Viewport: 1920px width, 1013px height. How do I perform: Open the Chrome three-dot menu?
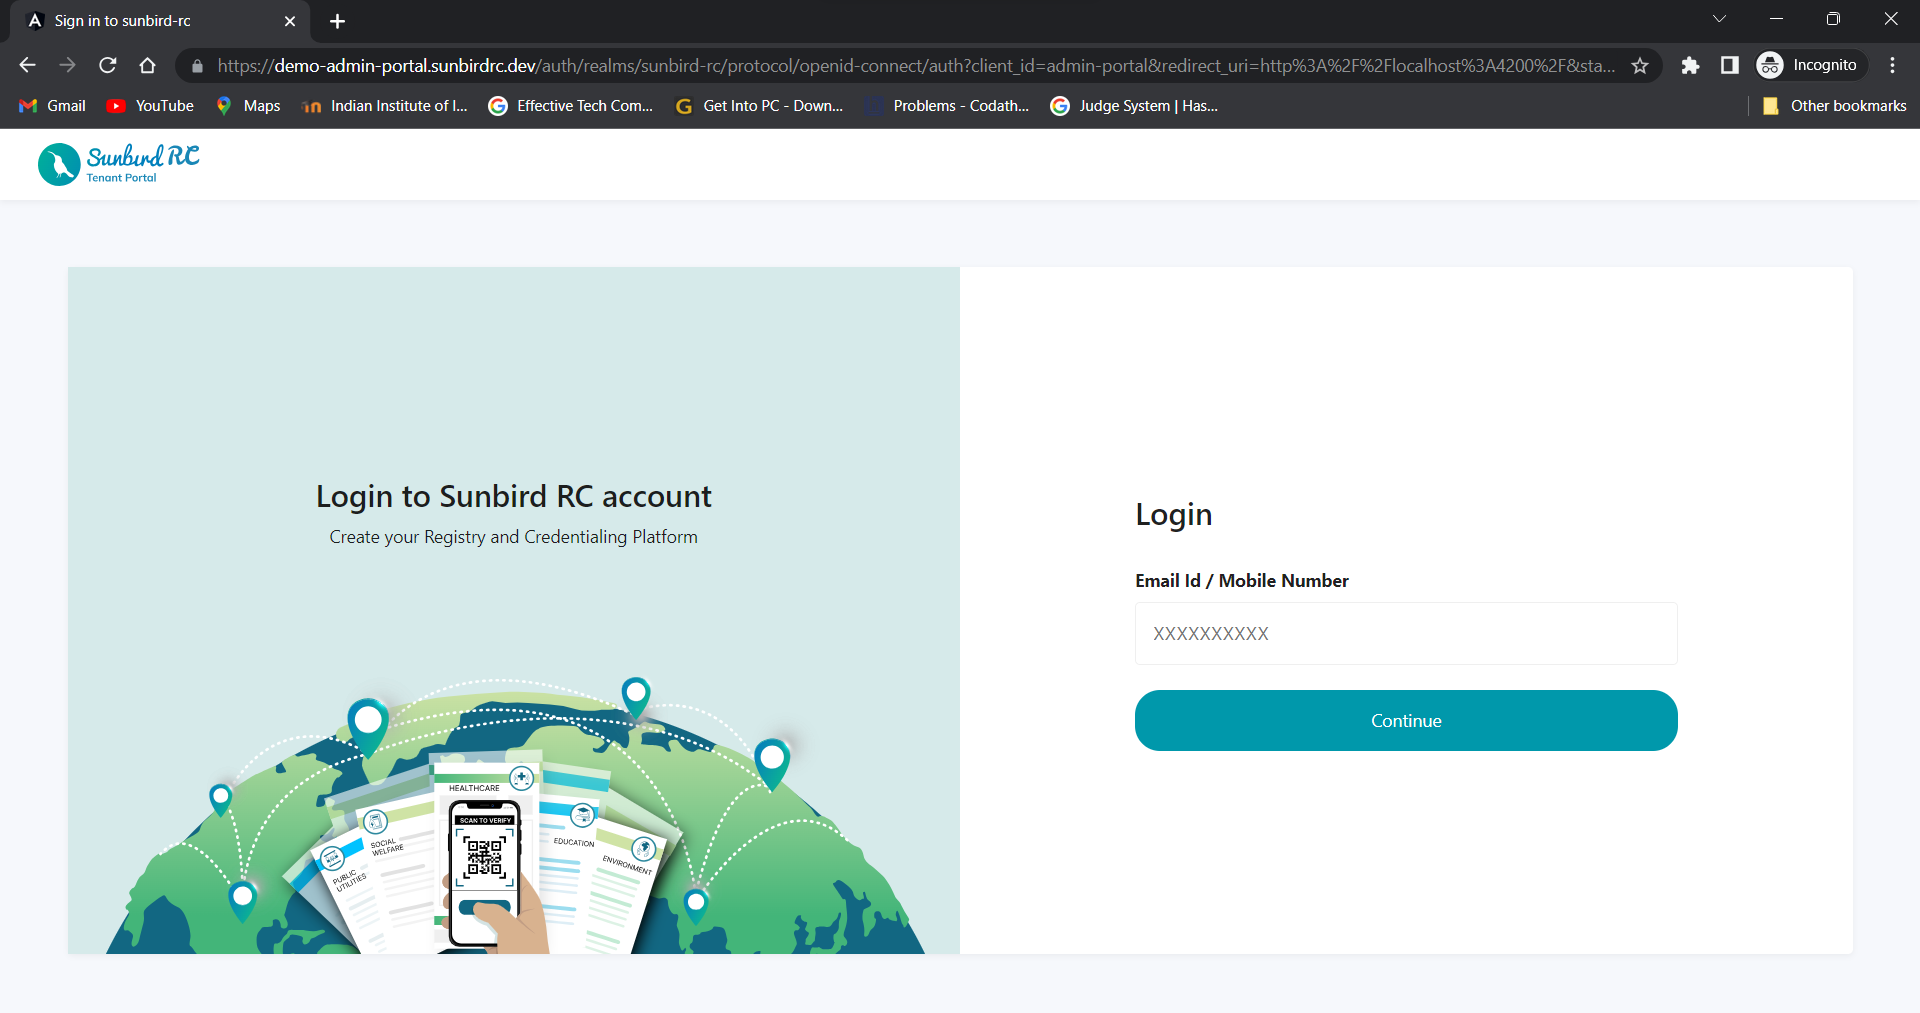tap(1892, 65)
